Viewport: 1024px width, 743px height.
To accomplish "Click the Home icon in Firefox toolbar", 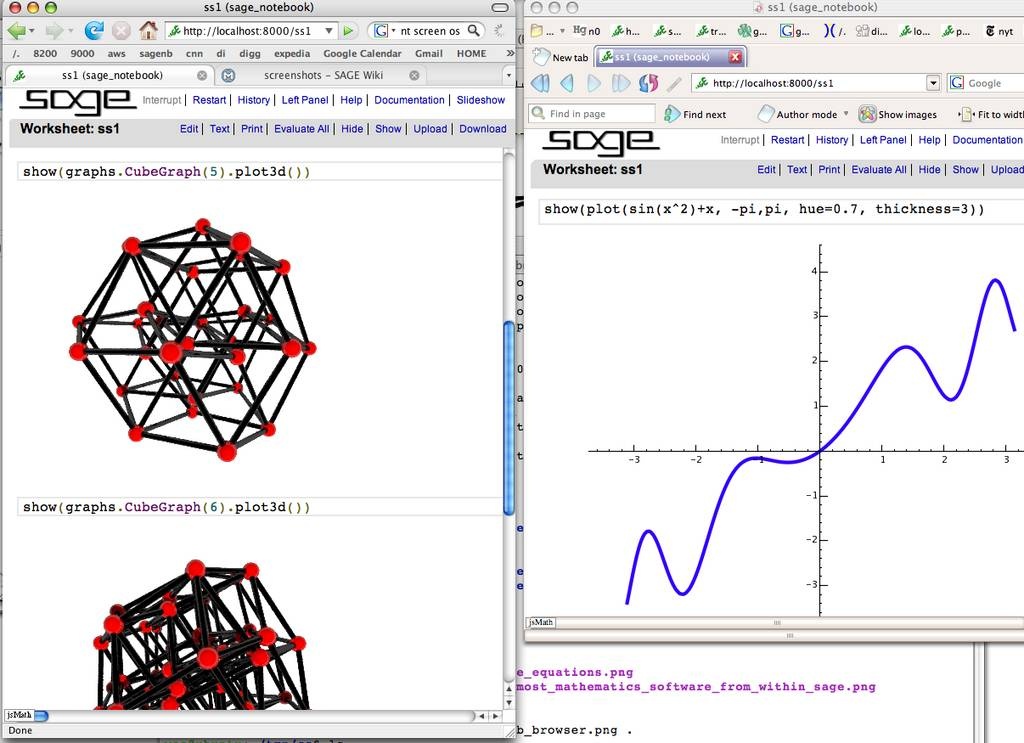I will tap(148, 31).
